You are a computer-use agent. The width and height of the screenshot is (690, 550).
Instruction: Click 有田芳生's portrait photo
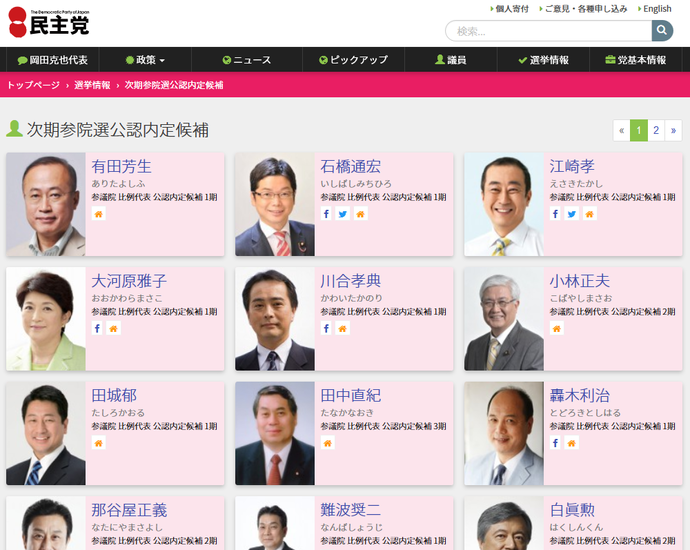(x=46, y=205)
